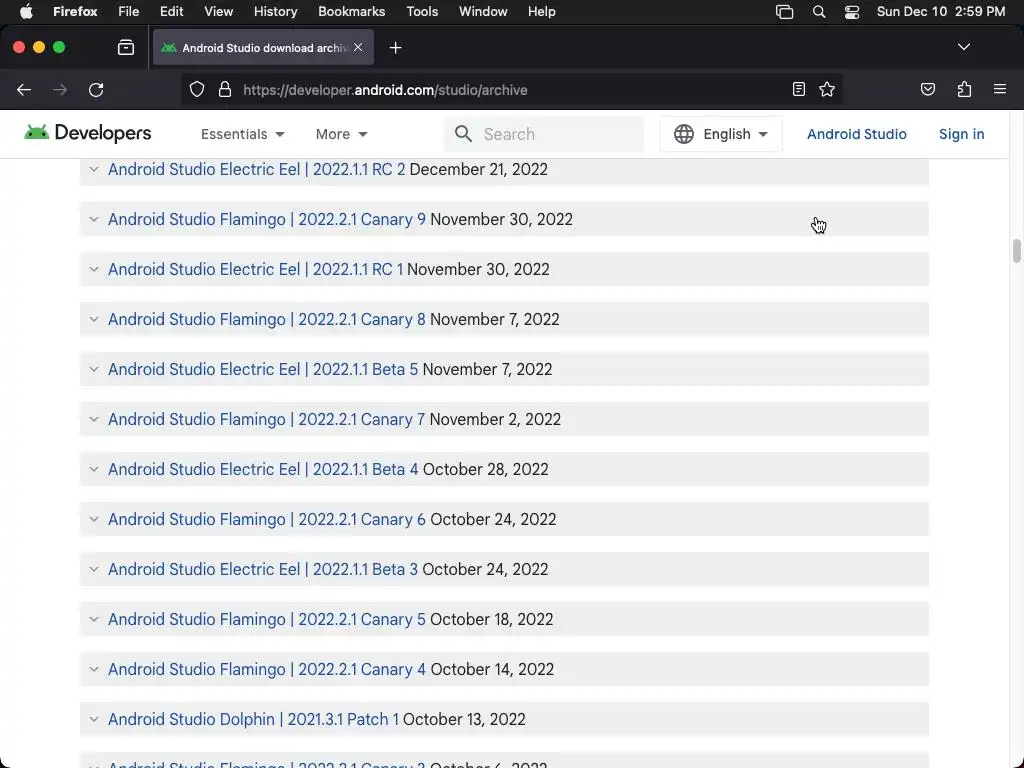
Task: Click the browser Back arrow
Action: tap(24, 90)
